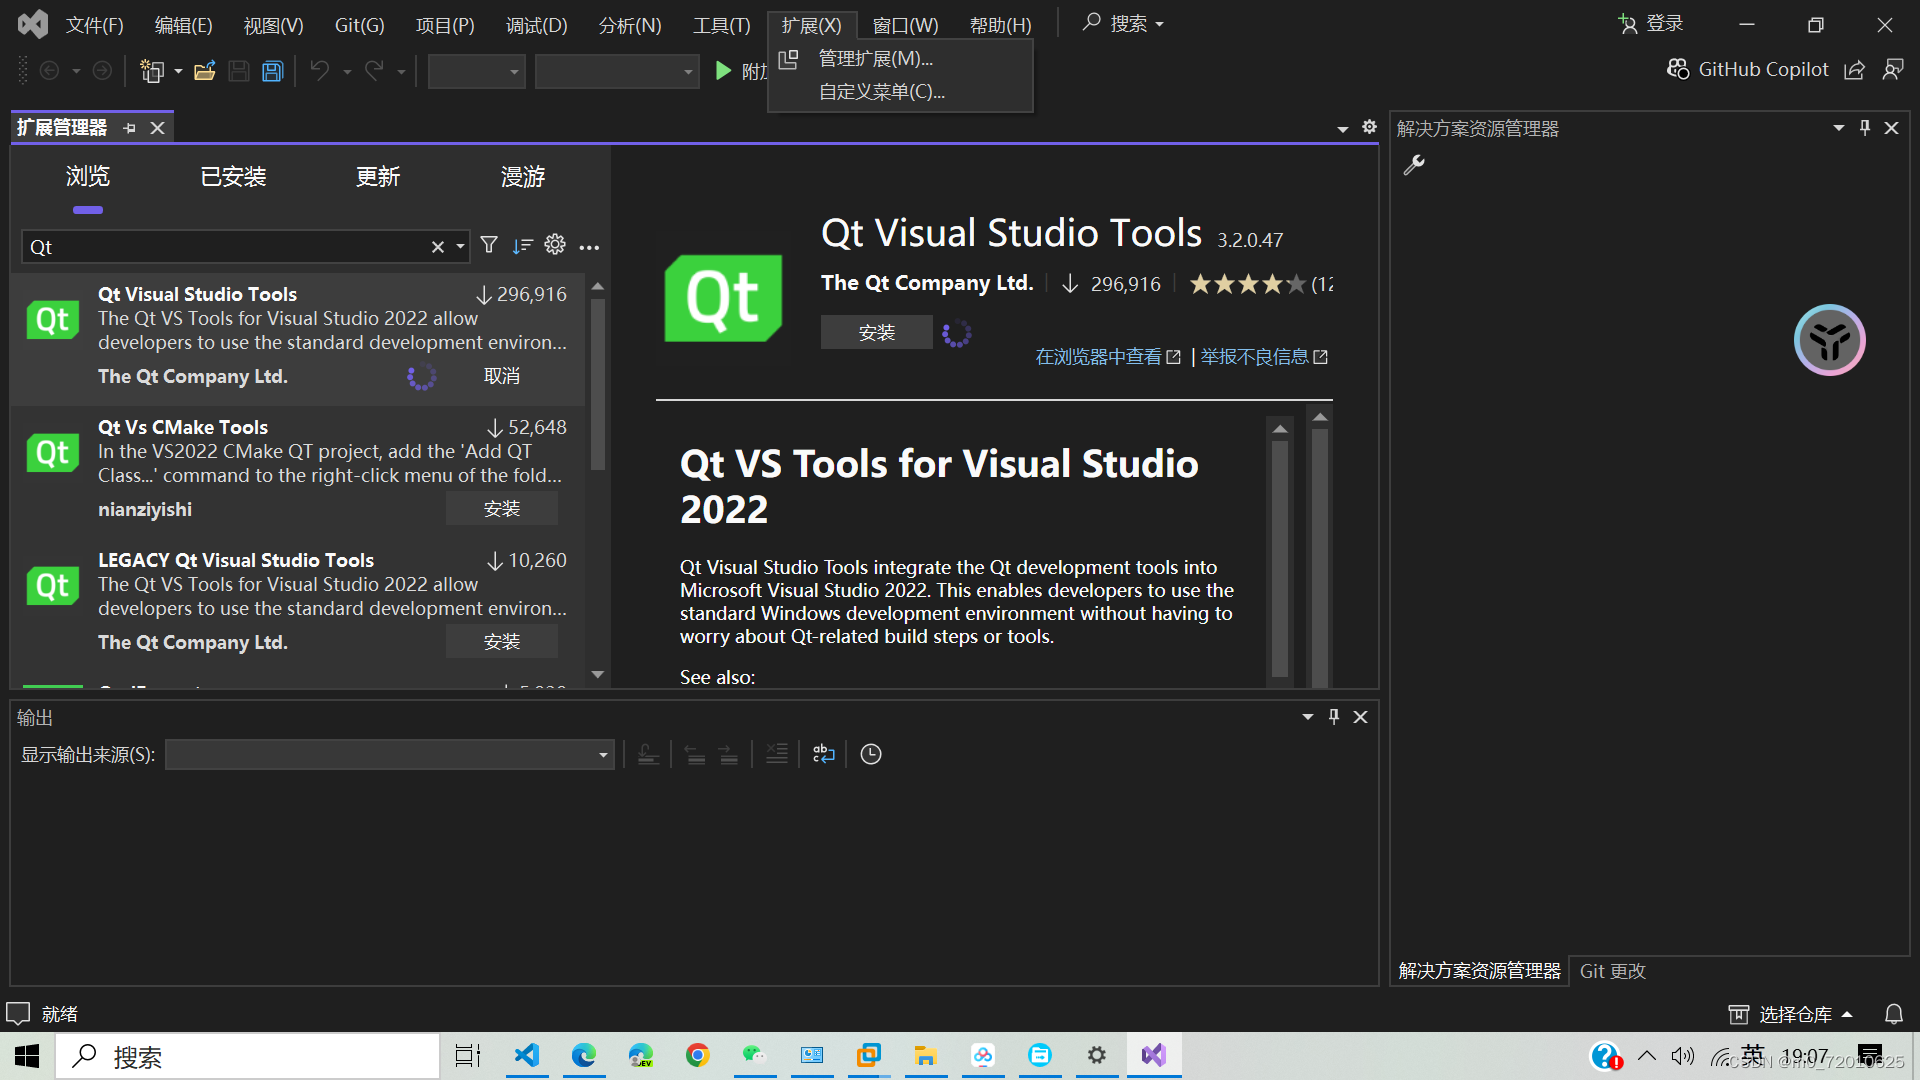Click the clock icon in Output toolbar

pos(871,754)
